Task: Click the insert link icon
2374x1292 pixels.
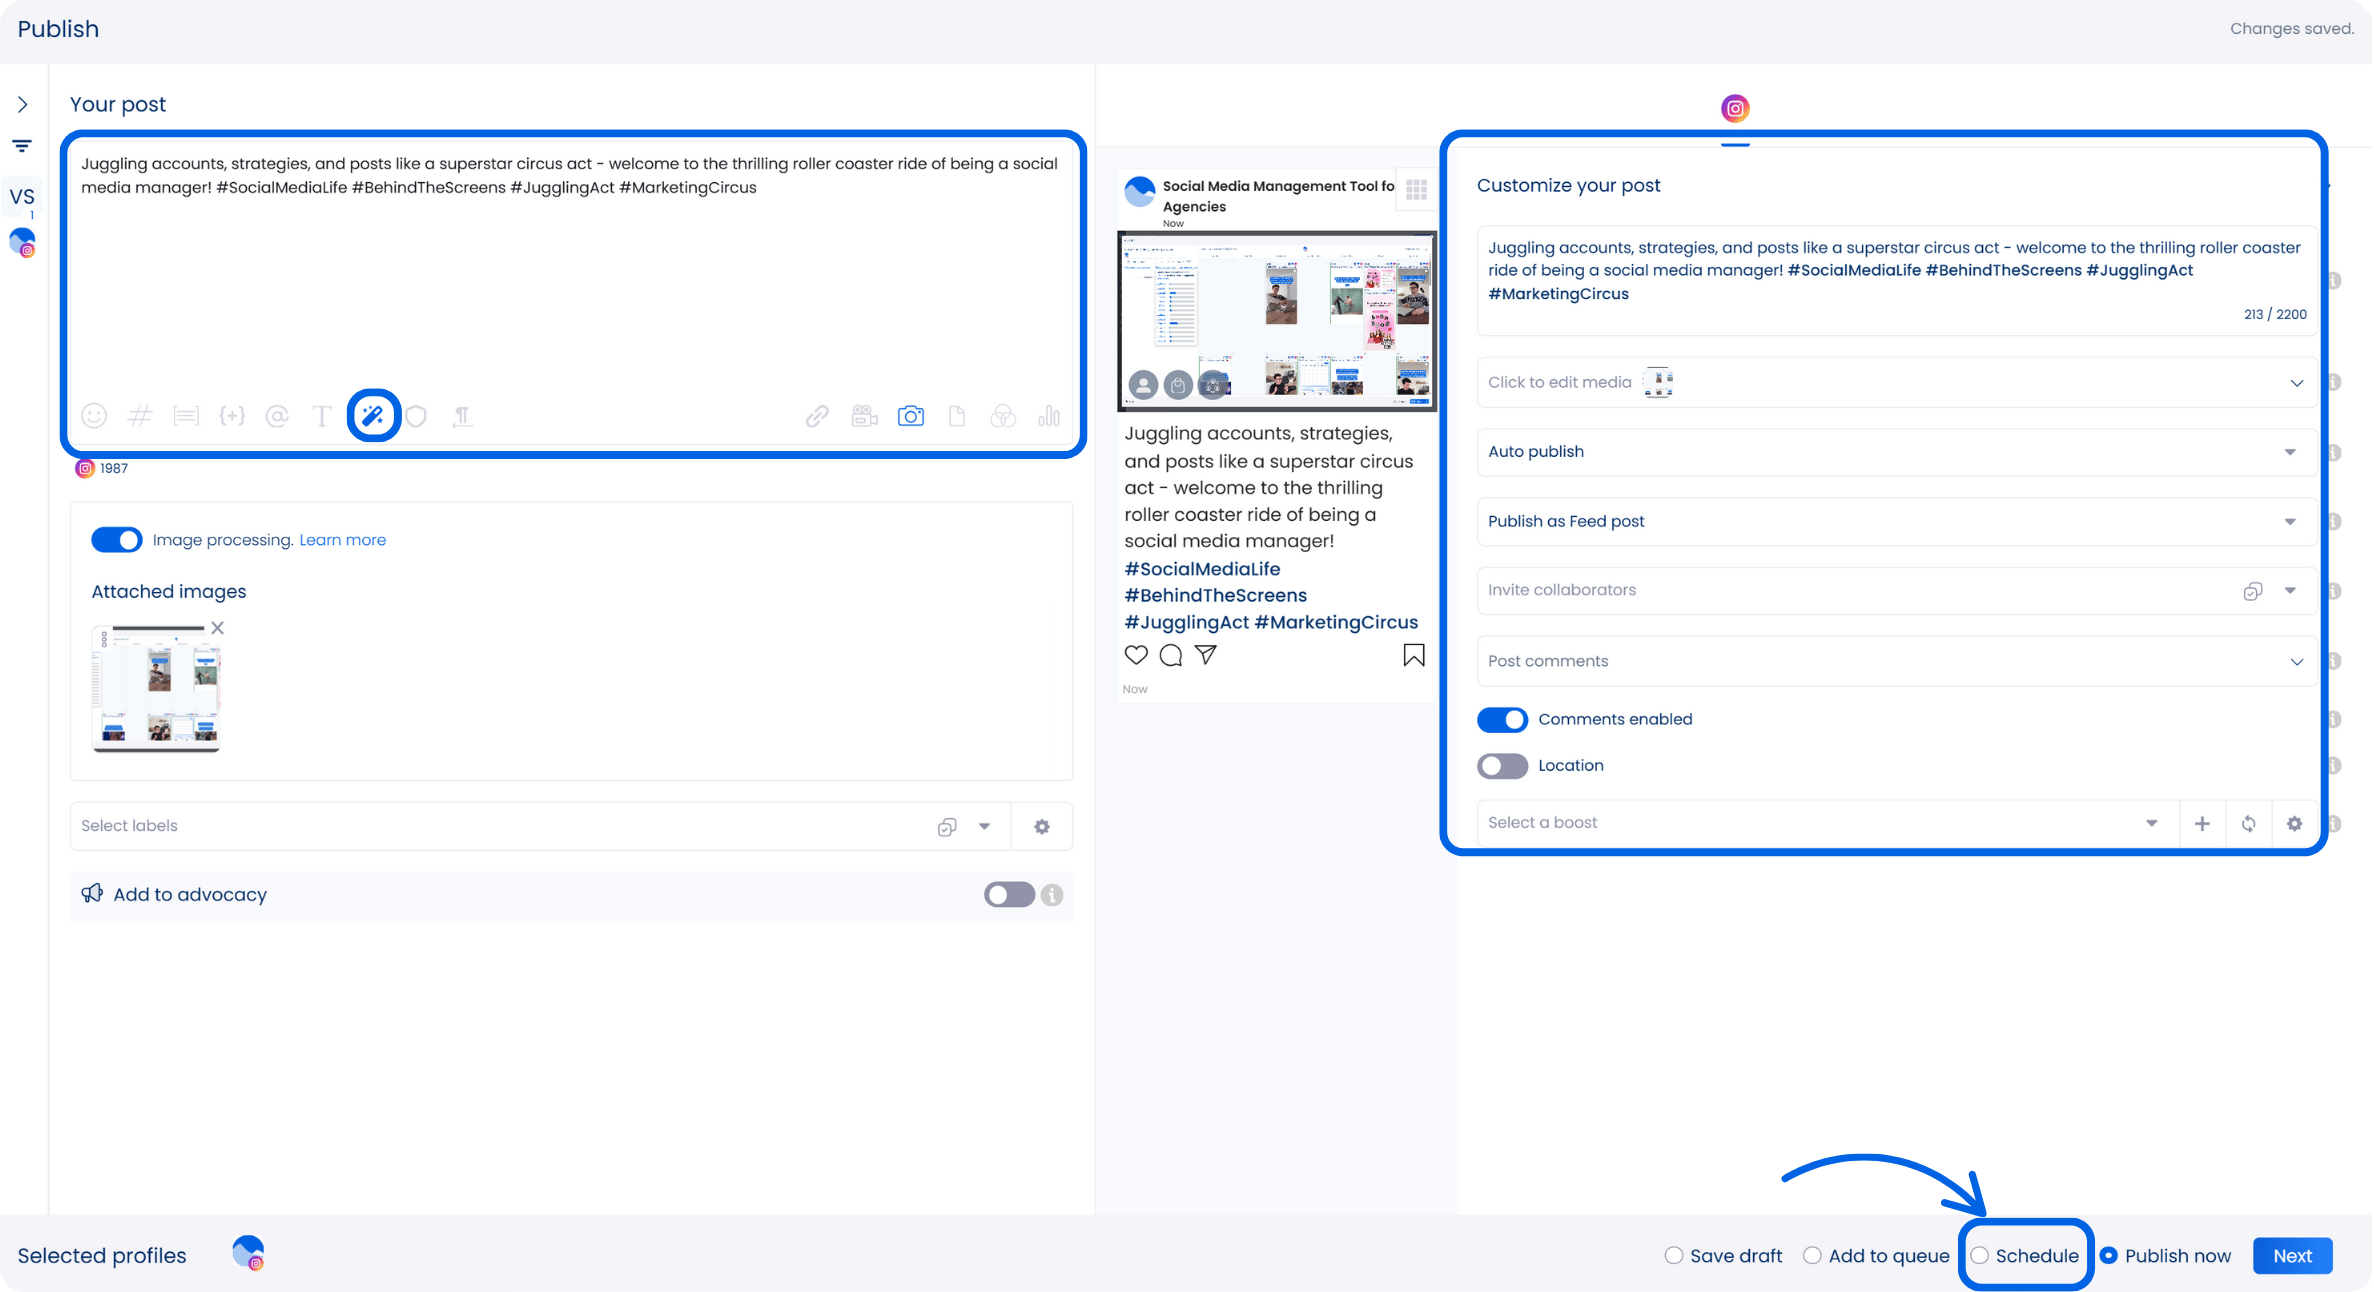Action: (817, 416)
